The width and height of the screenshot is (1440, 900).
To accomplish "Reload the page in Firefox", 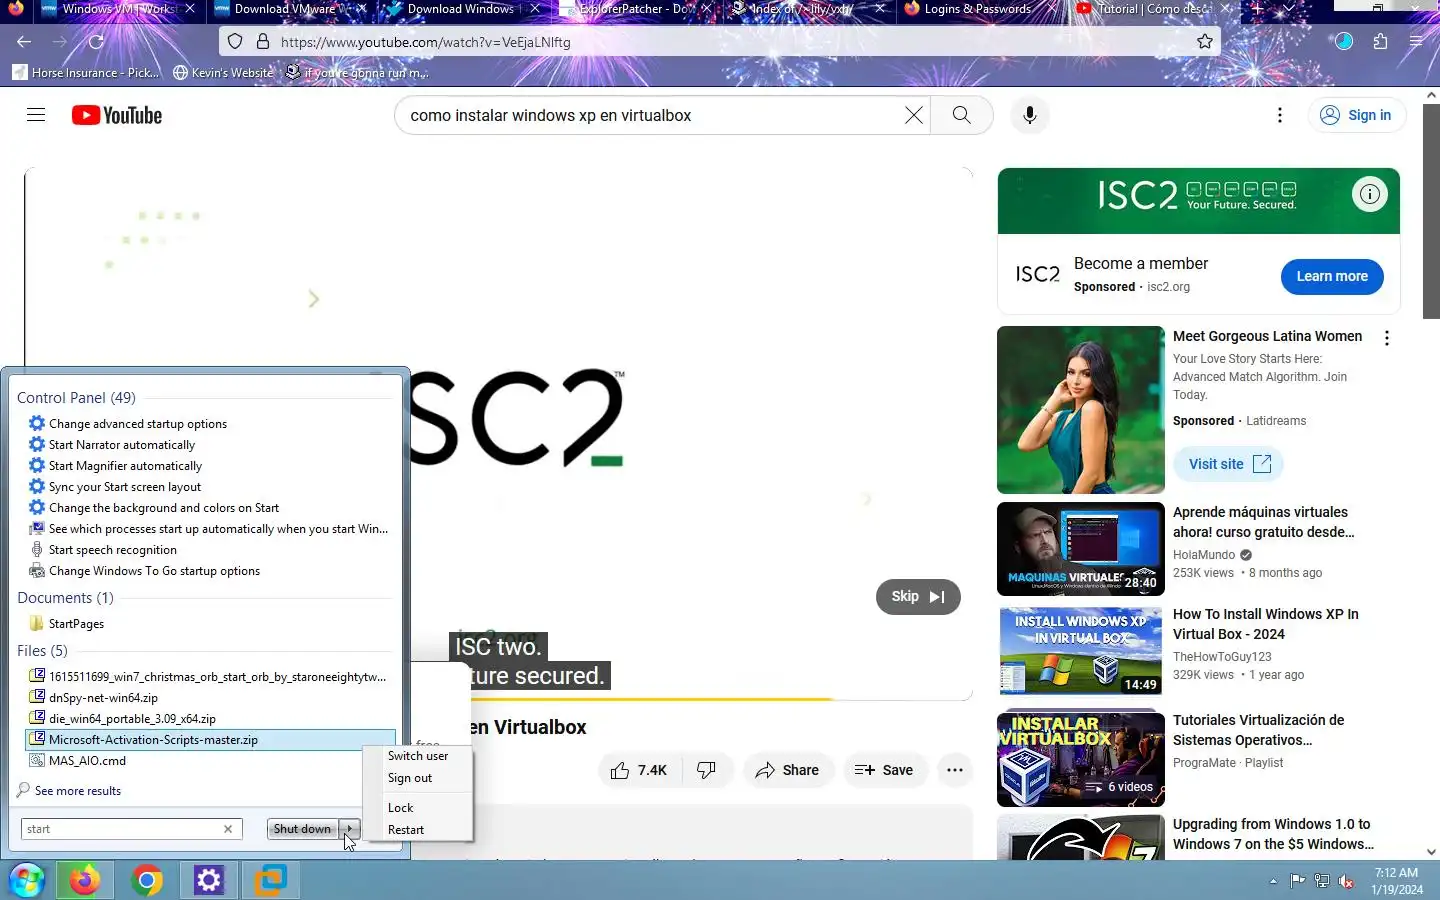I will click(x=96, y=42).
